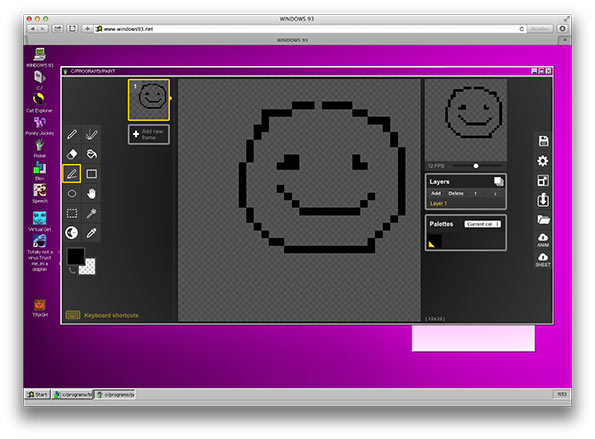The height and width of the screenshot is (439, 595).
Task: Select the Pen tool
Action: pyautogui.click(x=72, y=134)
